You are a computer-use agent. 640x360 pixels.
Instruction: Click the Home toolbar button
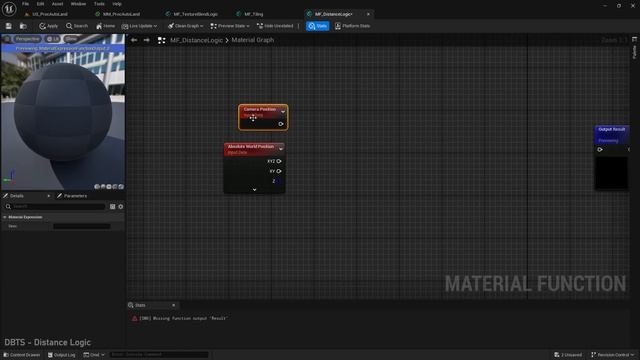105,26
